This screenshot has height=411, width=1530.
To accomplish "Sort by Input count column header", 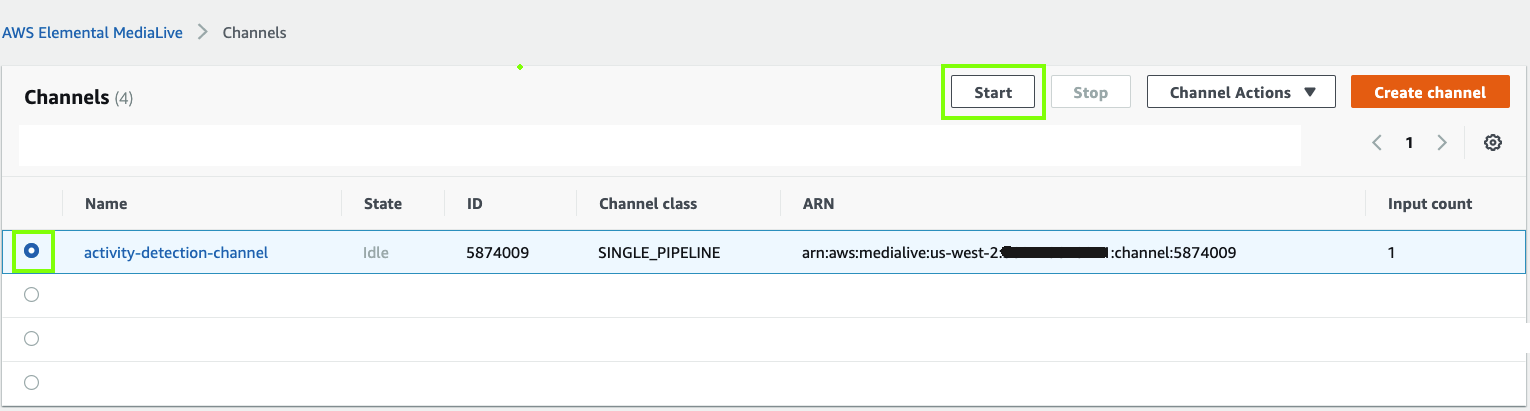I will pos(1430,203).
